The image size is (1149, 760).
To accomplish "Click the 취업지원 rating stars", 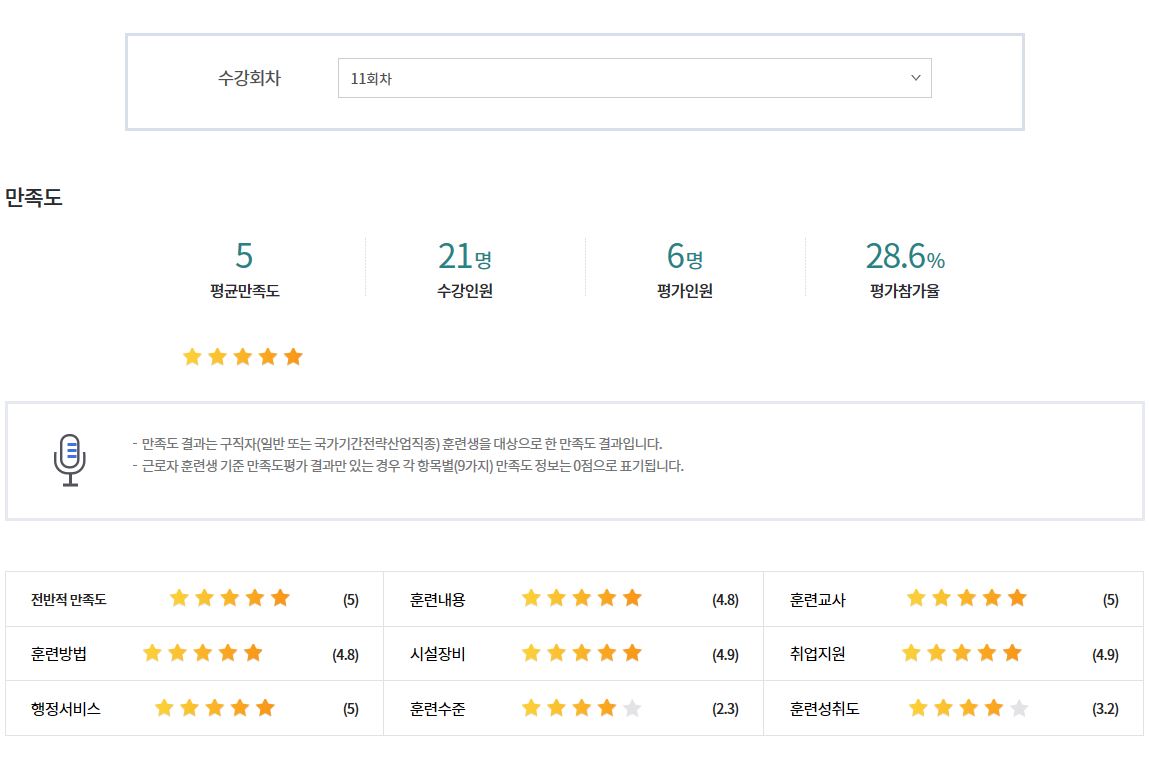I will [x=961, y=653].
